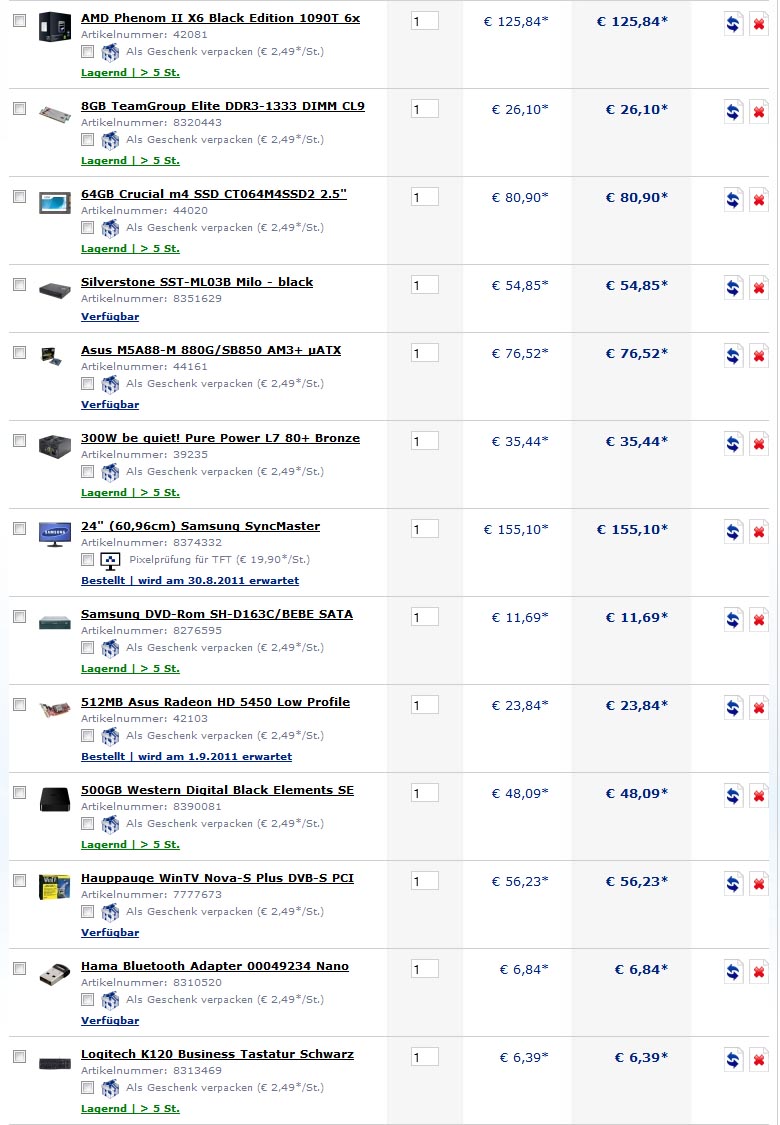
Task: Open the Hama Bluetooth Adapter thumbnail
Action: pos(55,974)
